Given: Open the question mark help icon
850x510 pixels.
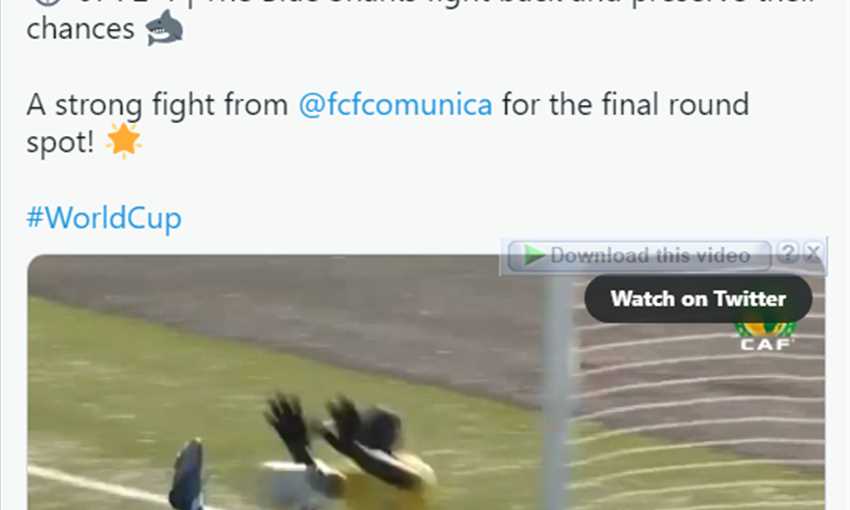Looking at the screenshot, I should (x=788, y=253).
